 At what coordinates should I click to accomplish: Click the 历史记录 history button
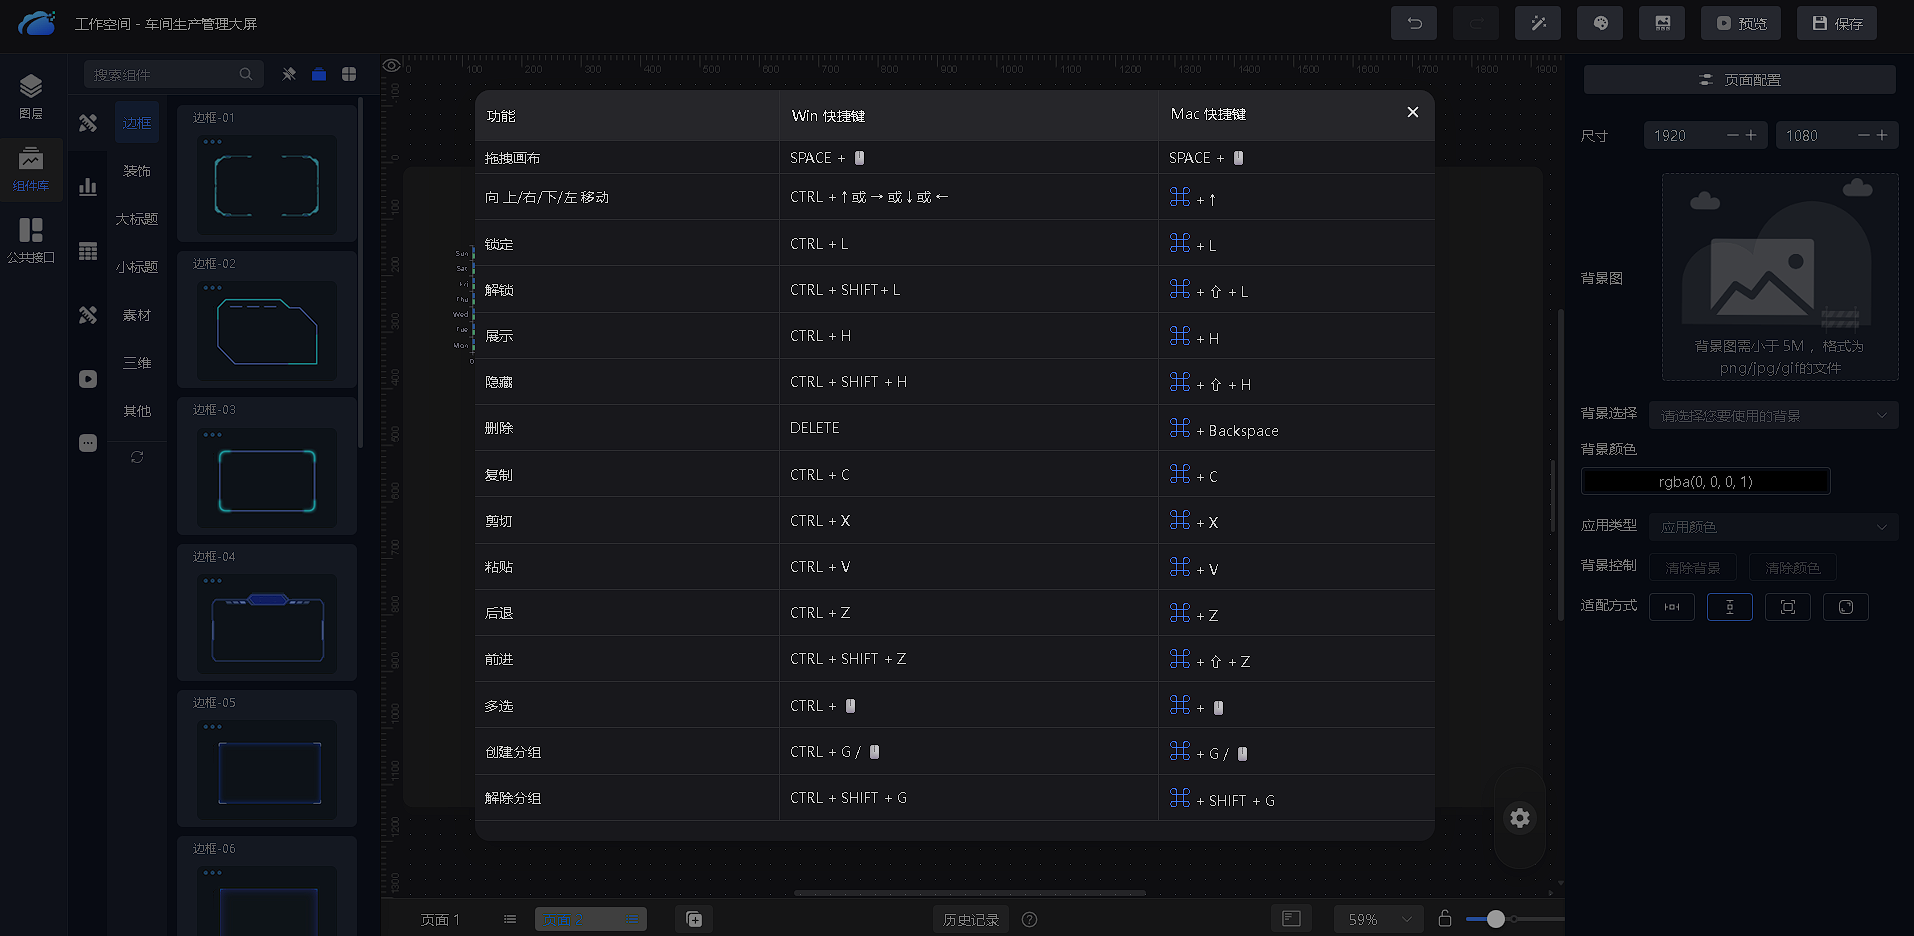pos(970,919)
